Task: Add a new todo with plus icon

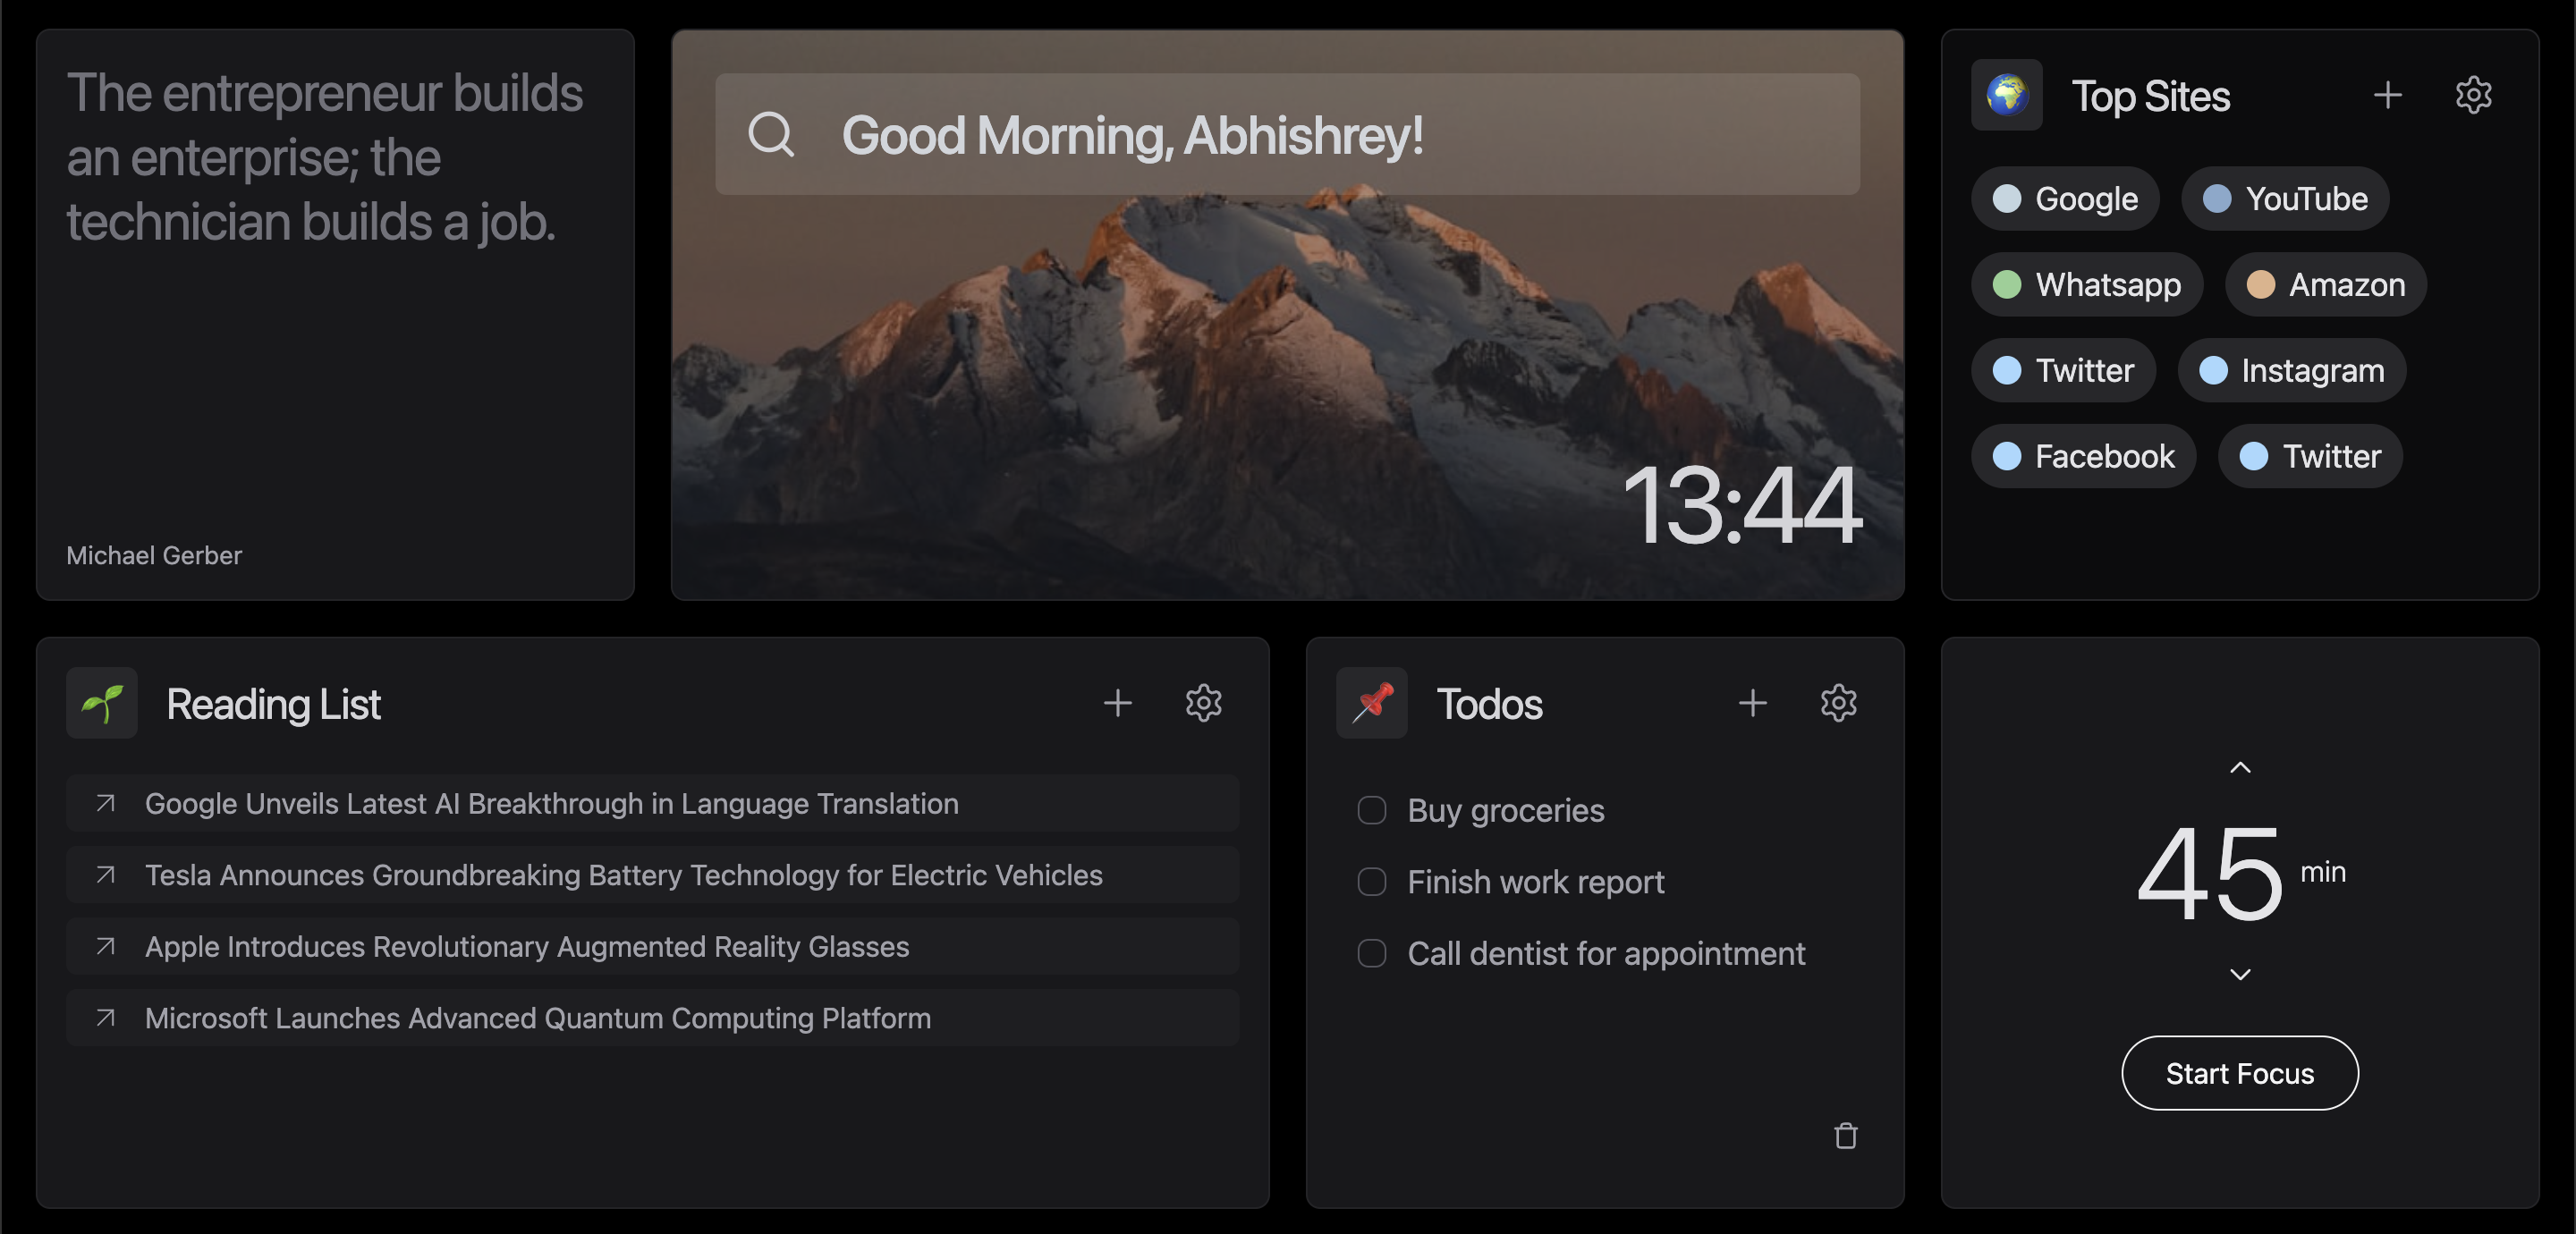Action: pos(1752,703)
